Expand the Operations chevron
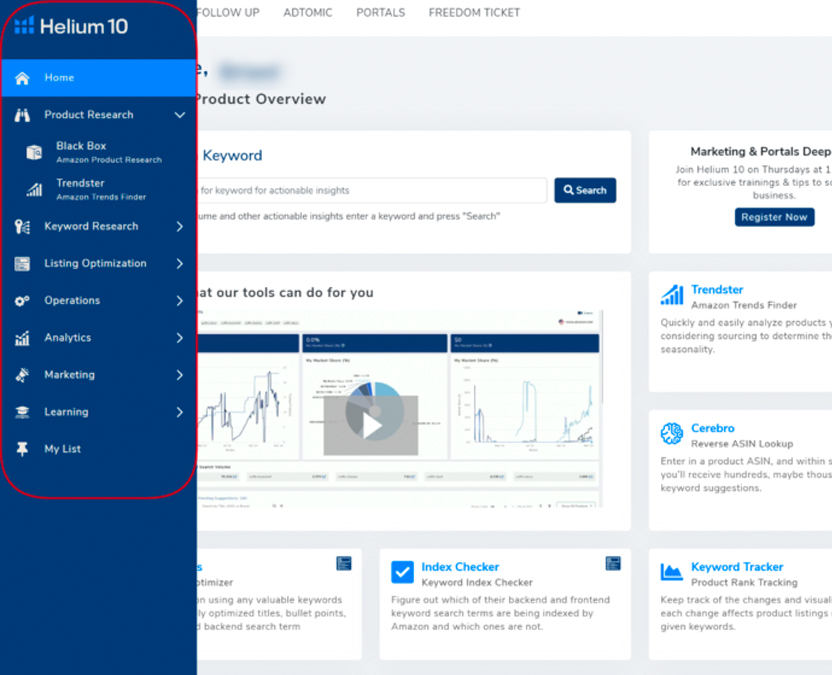Screen dimensions: 832x675 coord(180,301)
